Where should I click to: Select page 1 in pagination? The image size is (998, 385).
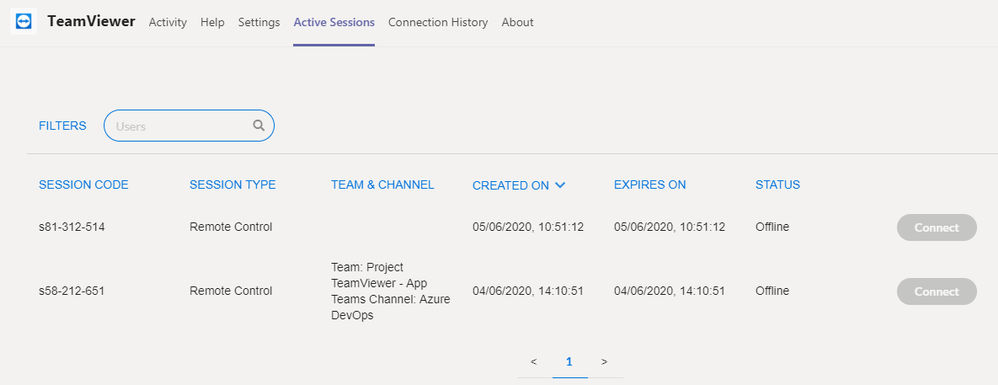coord(569,361)
